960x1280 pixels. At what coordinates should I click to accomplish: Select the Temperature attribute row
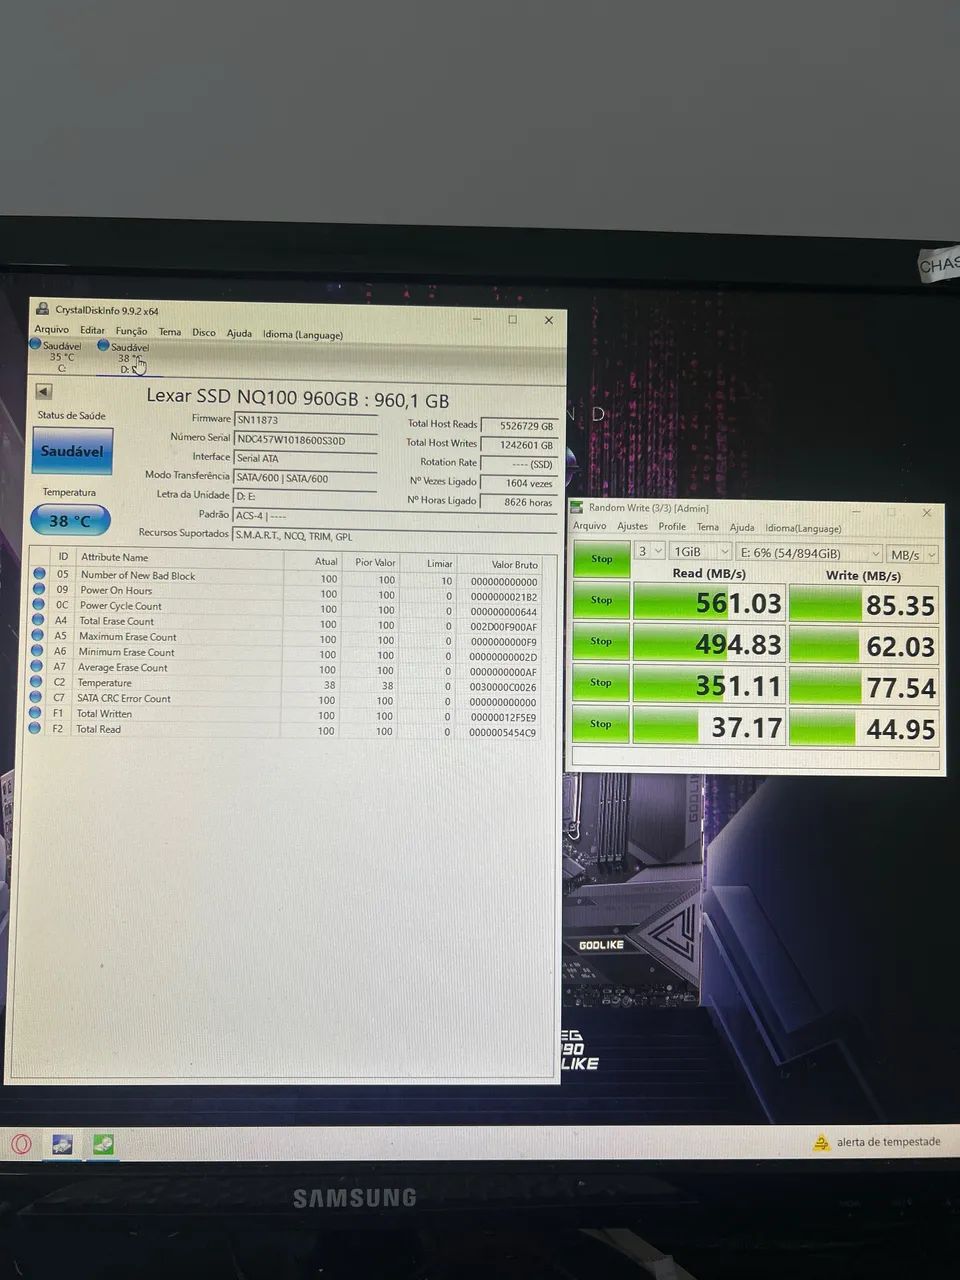[286, 684]
